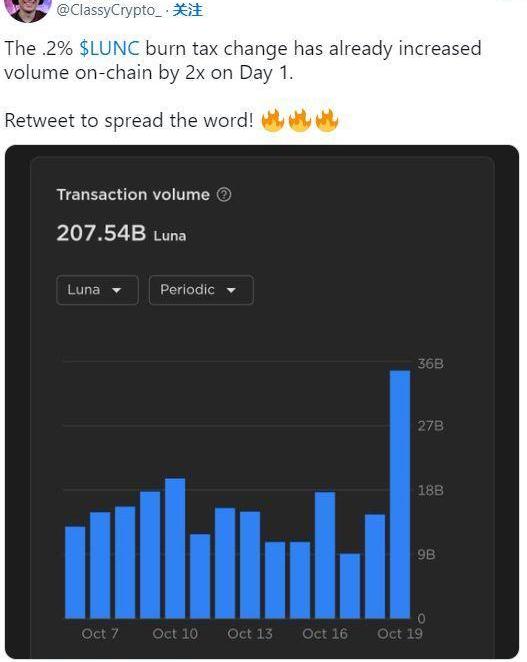
Task: Open the @ClassyCrypto_ username link
Action: tap(109, 10)
